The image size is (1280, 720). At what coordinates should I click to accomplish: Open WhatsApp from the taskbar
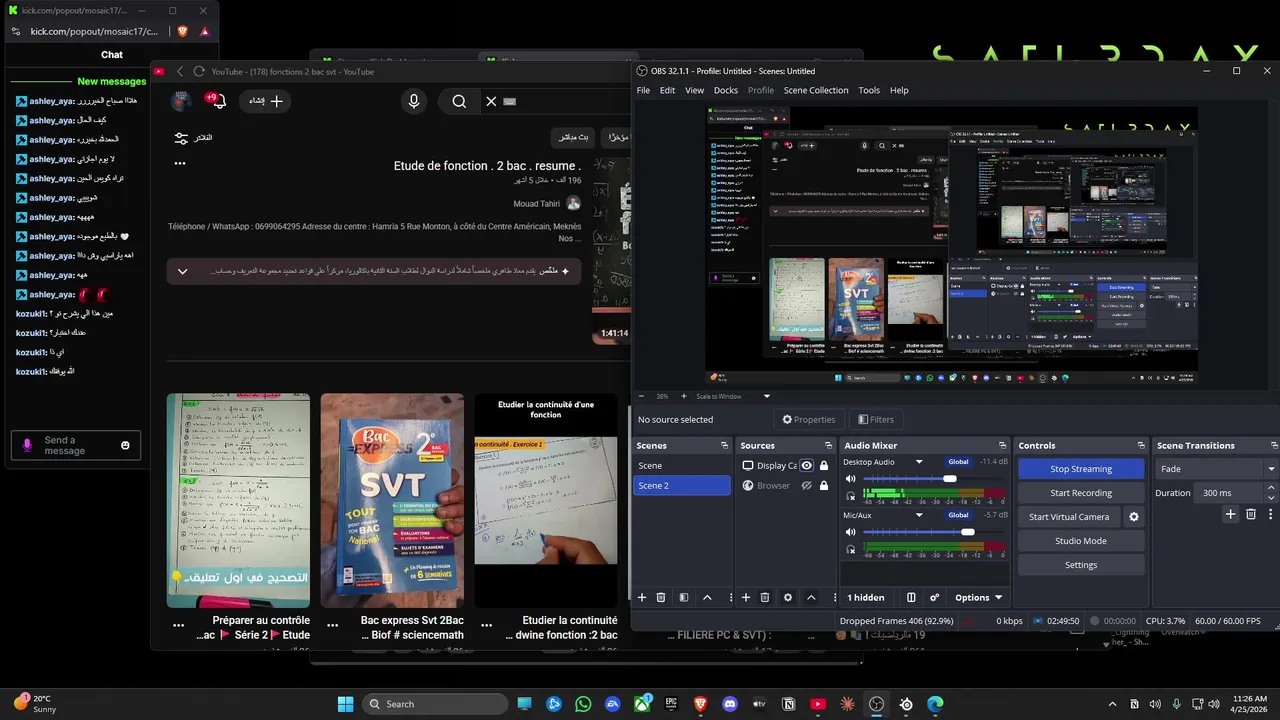point(584,704)
